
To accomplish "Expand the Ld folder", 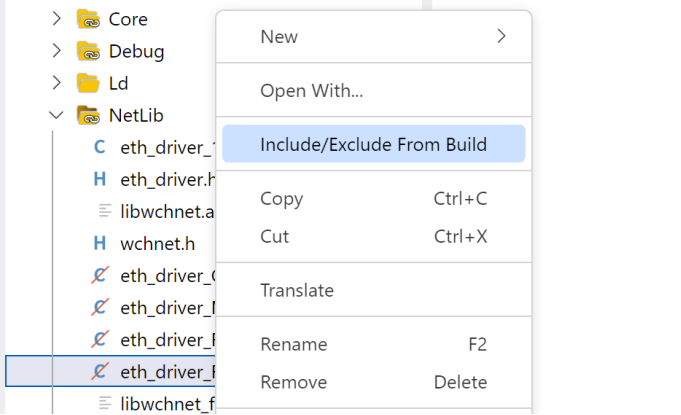I will [x=56, y=83].
